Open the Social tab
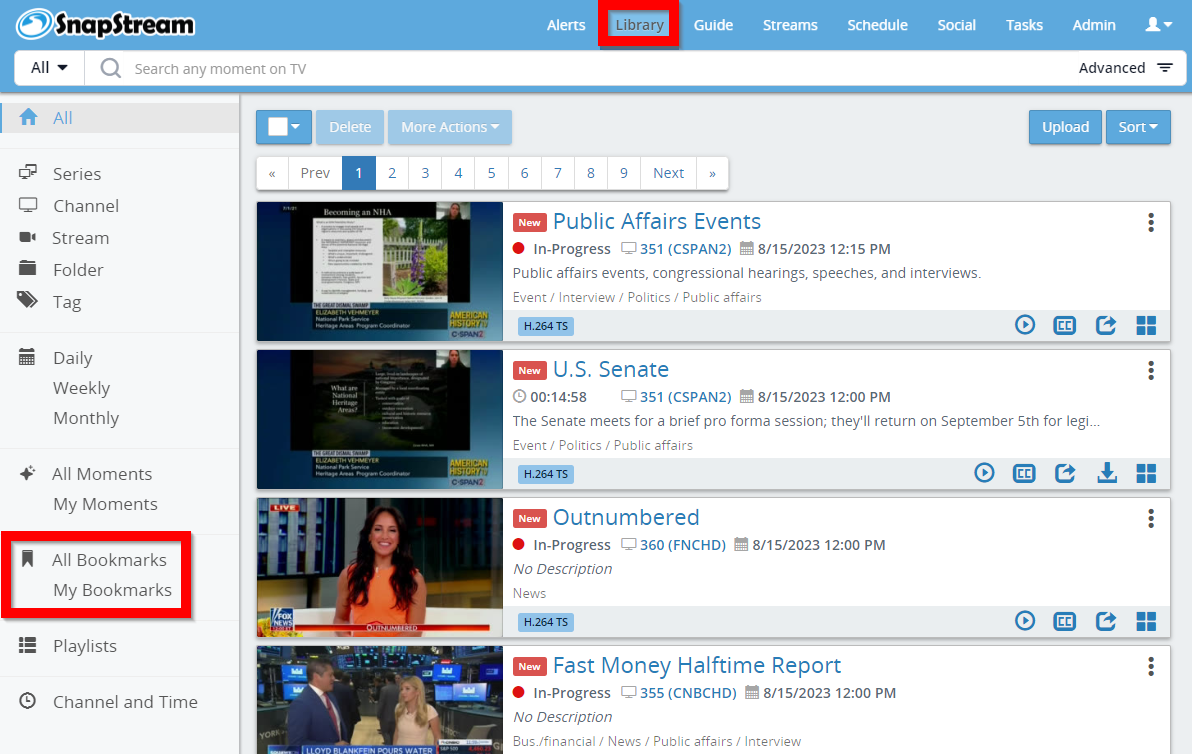This screenshot has height=754, width=1192. pyautogui.click(x=956, y=25)
